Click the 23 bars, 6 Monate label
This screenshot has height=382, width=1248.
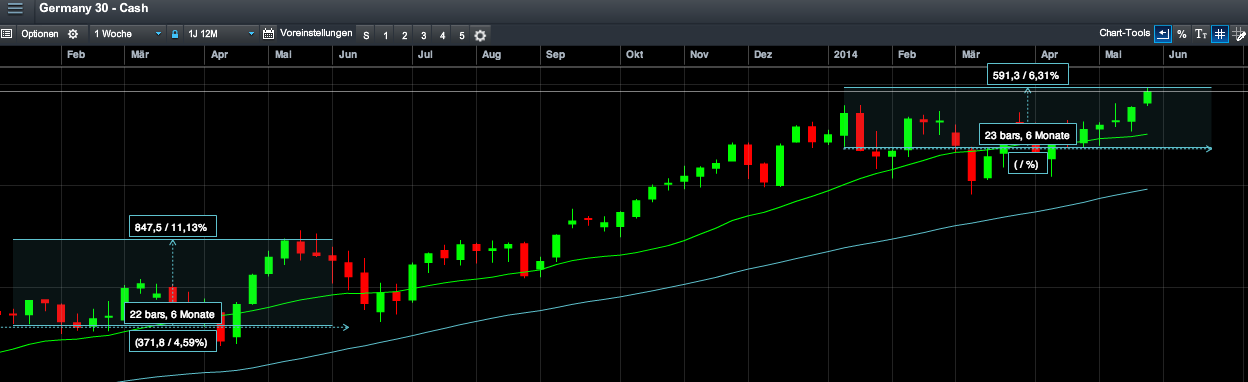[x=1028, y=135]
